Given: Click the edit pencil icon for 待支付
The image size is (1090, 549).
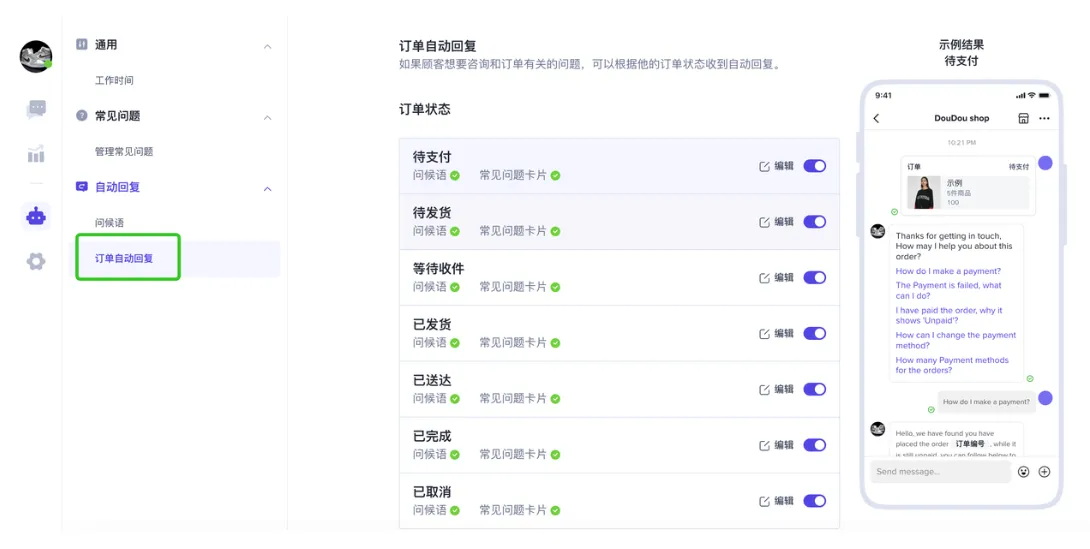Looking at the screenshot, I should coord(764,166).
